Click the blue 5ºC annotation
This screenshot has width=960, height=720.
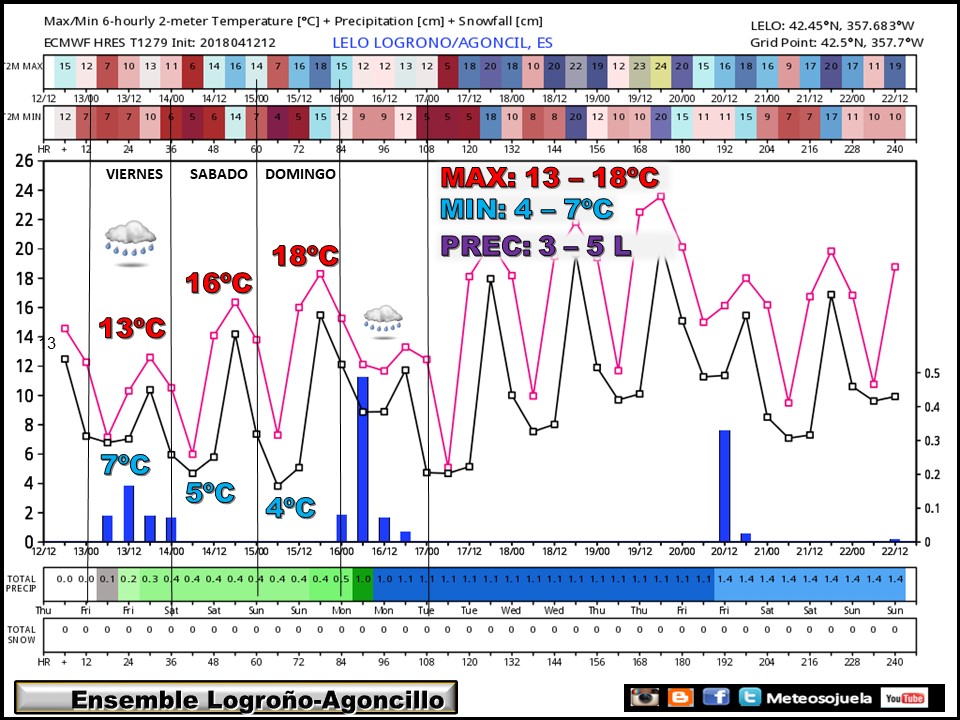(210, 492)
